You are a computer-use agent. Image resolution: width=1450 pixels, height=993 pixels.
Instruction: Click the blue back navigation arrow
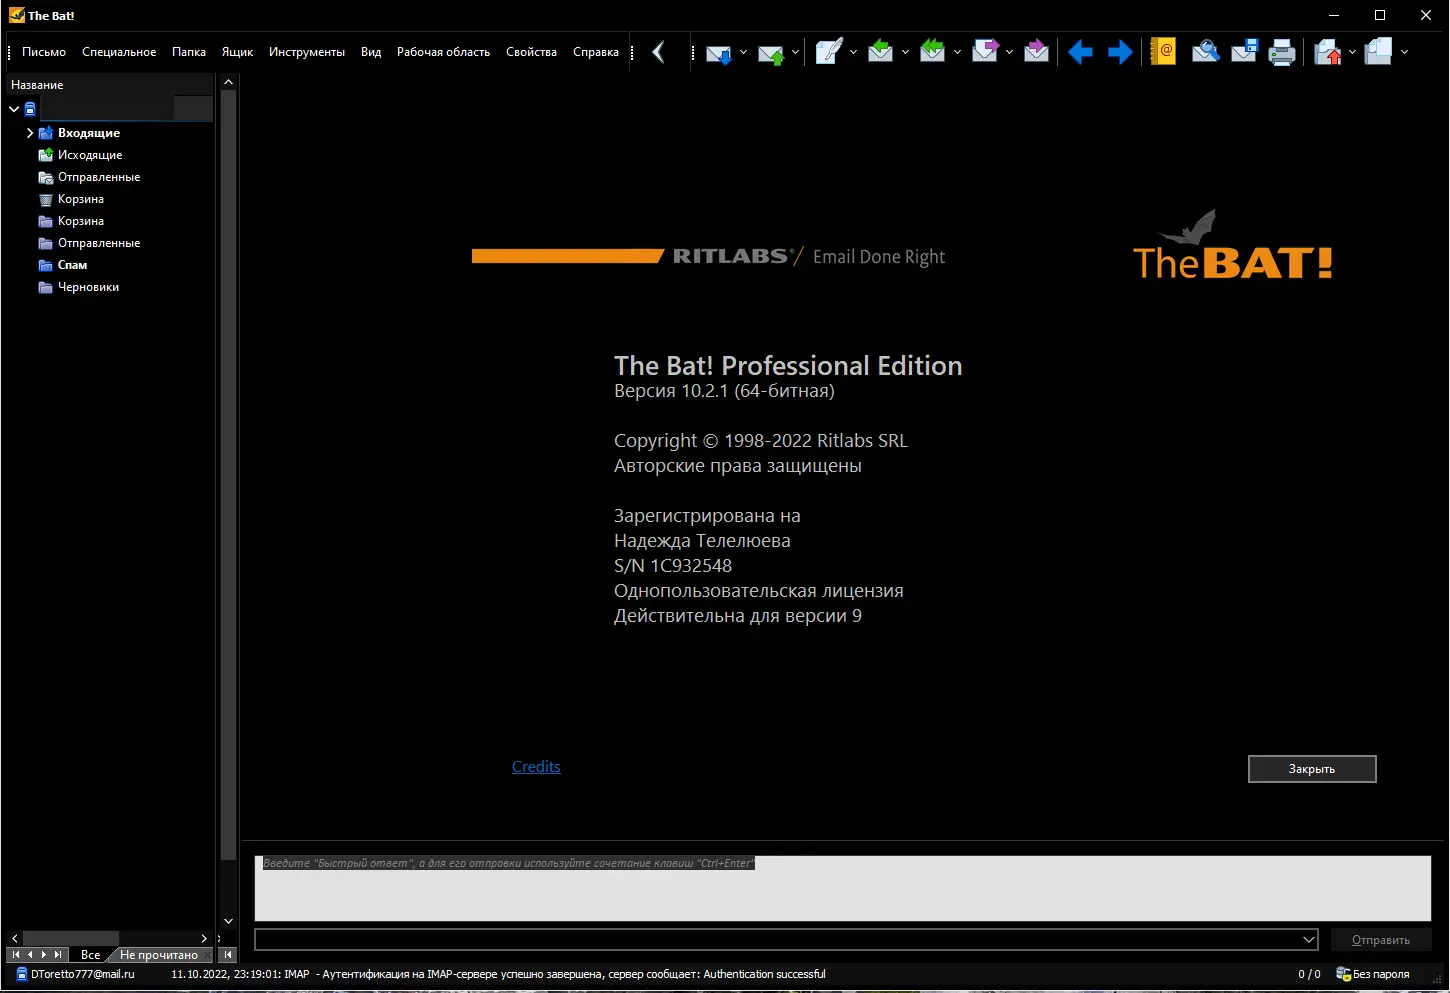coord(1080,52)
